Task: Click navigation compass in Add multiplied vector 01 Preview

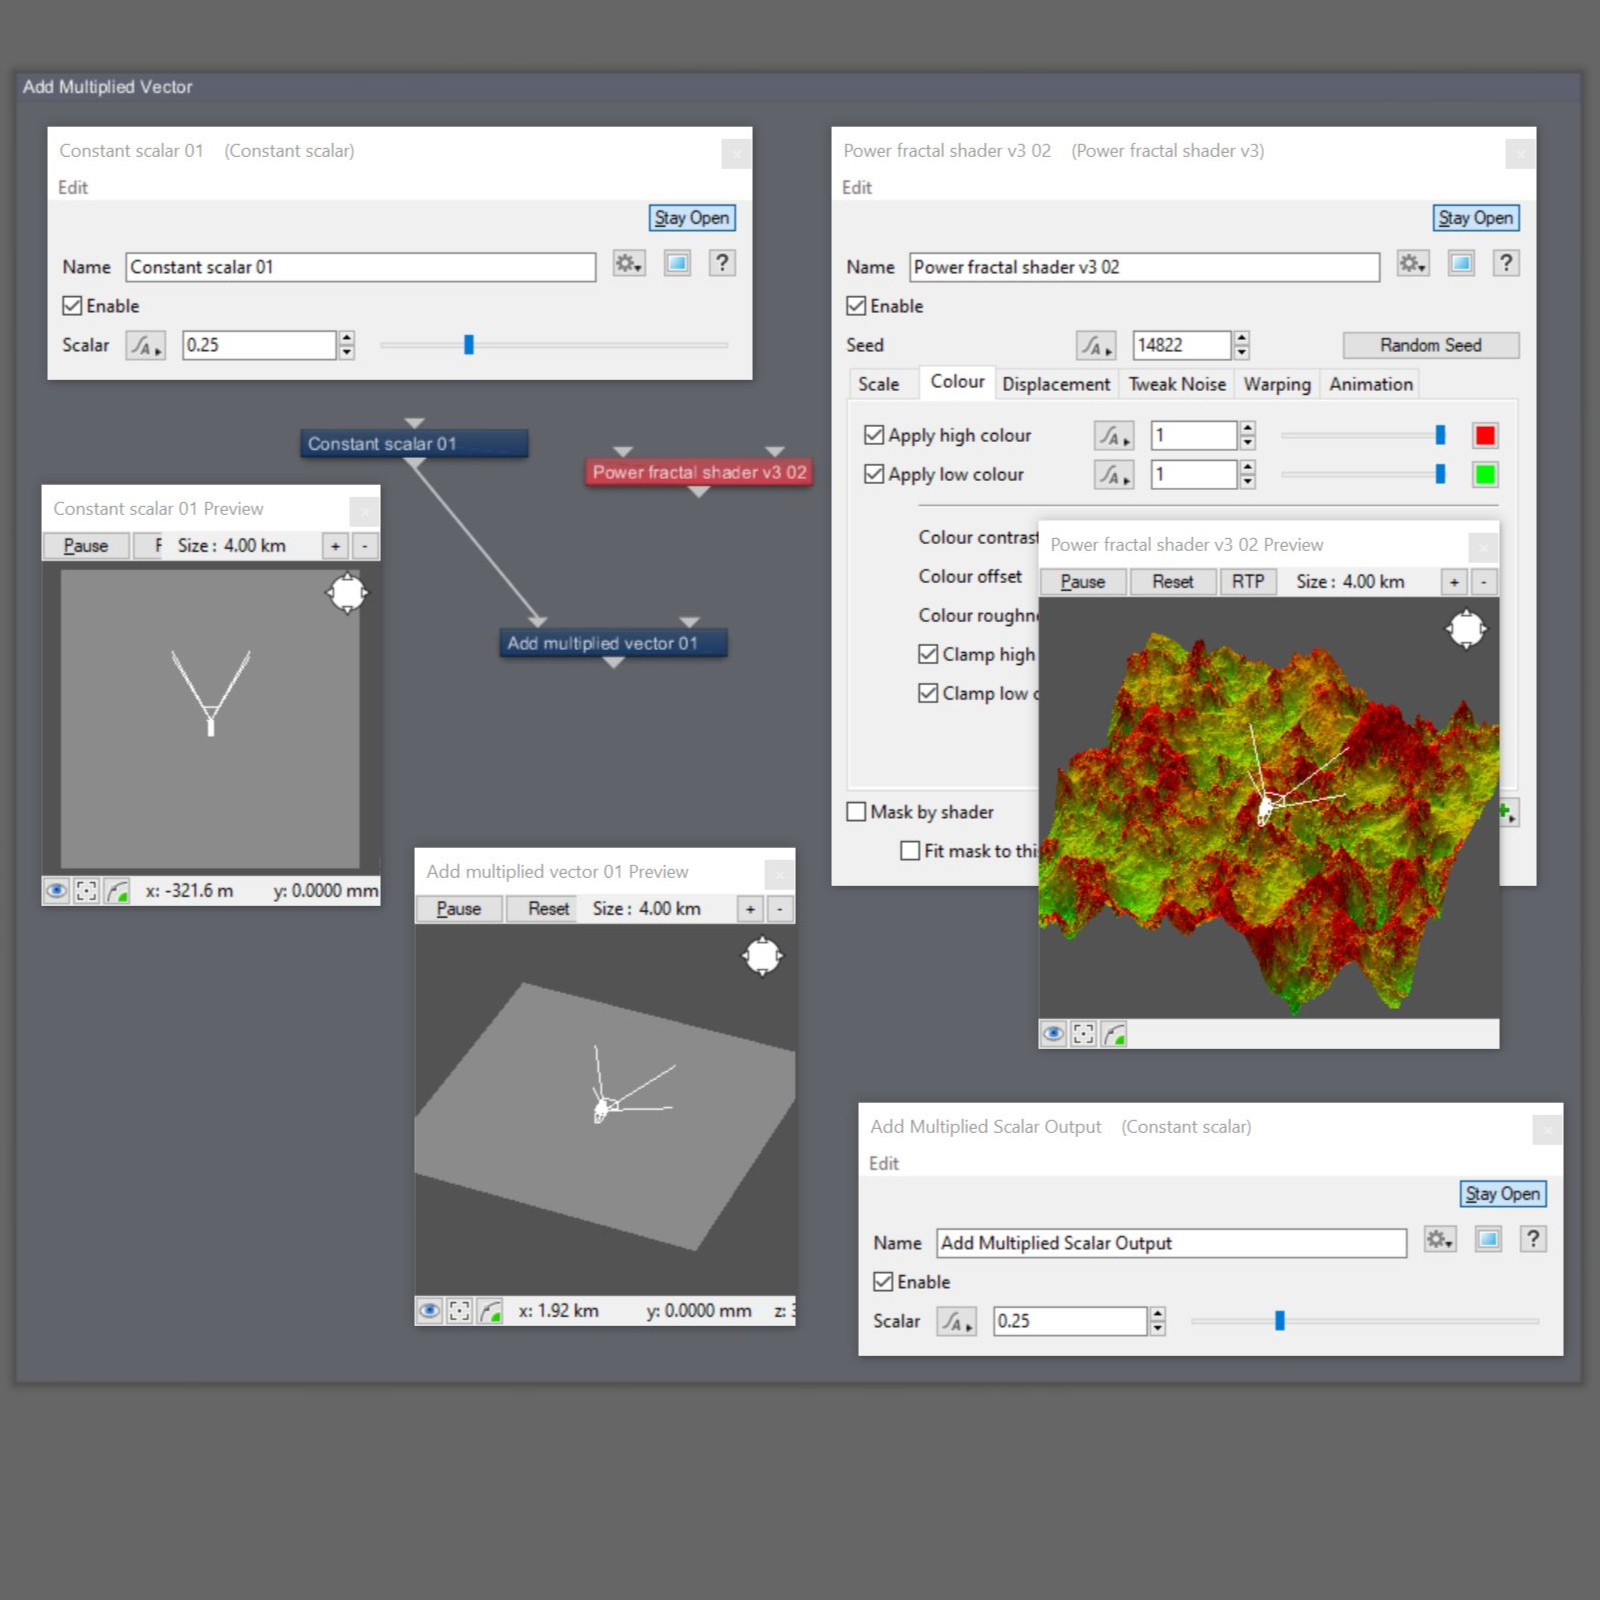Action: tap(762, 956)
